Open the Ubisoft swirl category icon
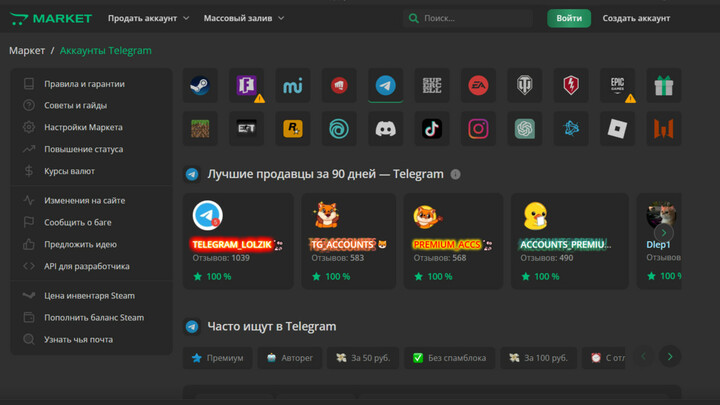This screenshot has height=405, width=720. (x=339, y=129)
